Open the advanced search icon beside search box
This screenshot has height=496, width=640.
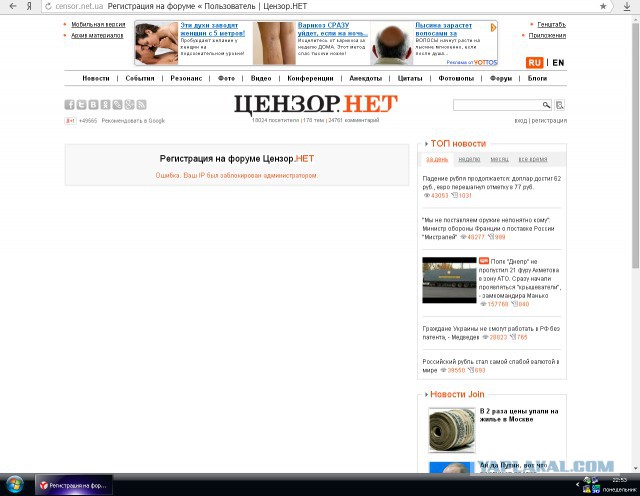click(x=560, y=105)
